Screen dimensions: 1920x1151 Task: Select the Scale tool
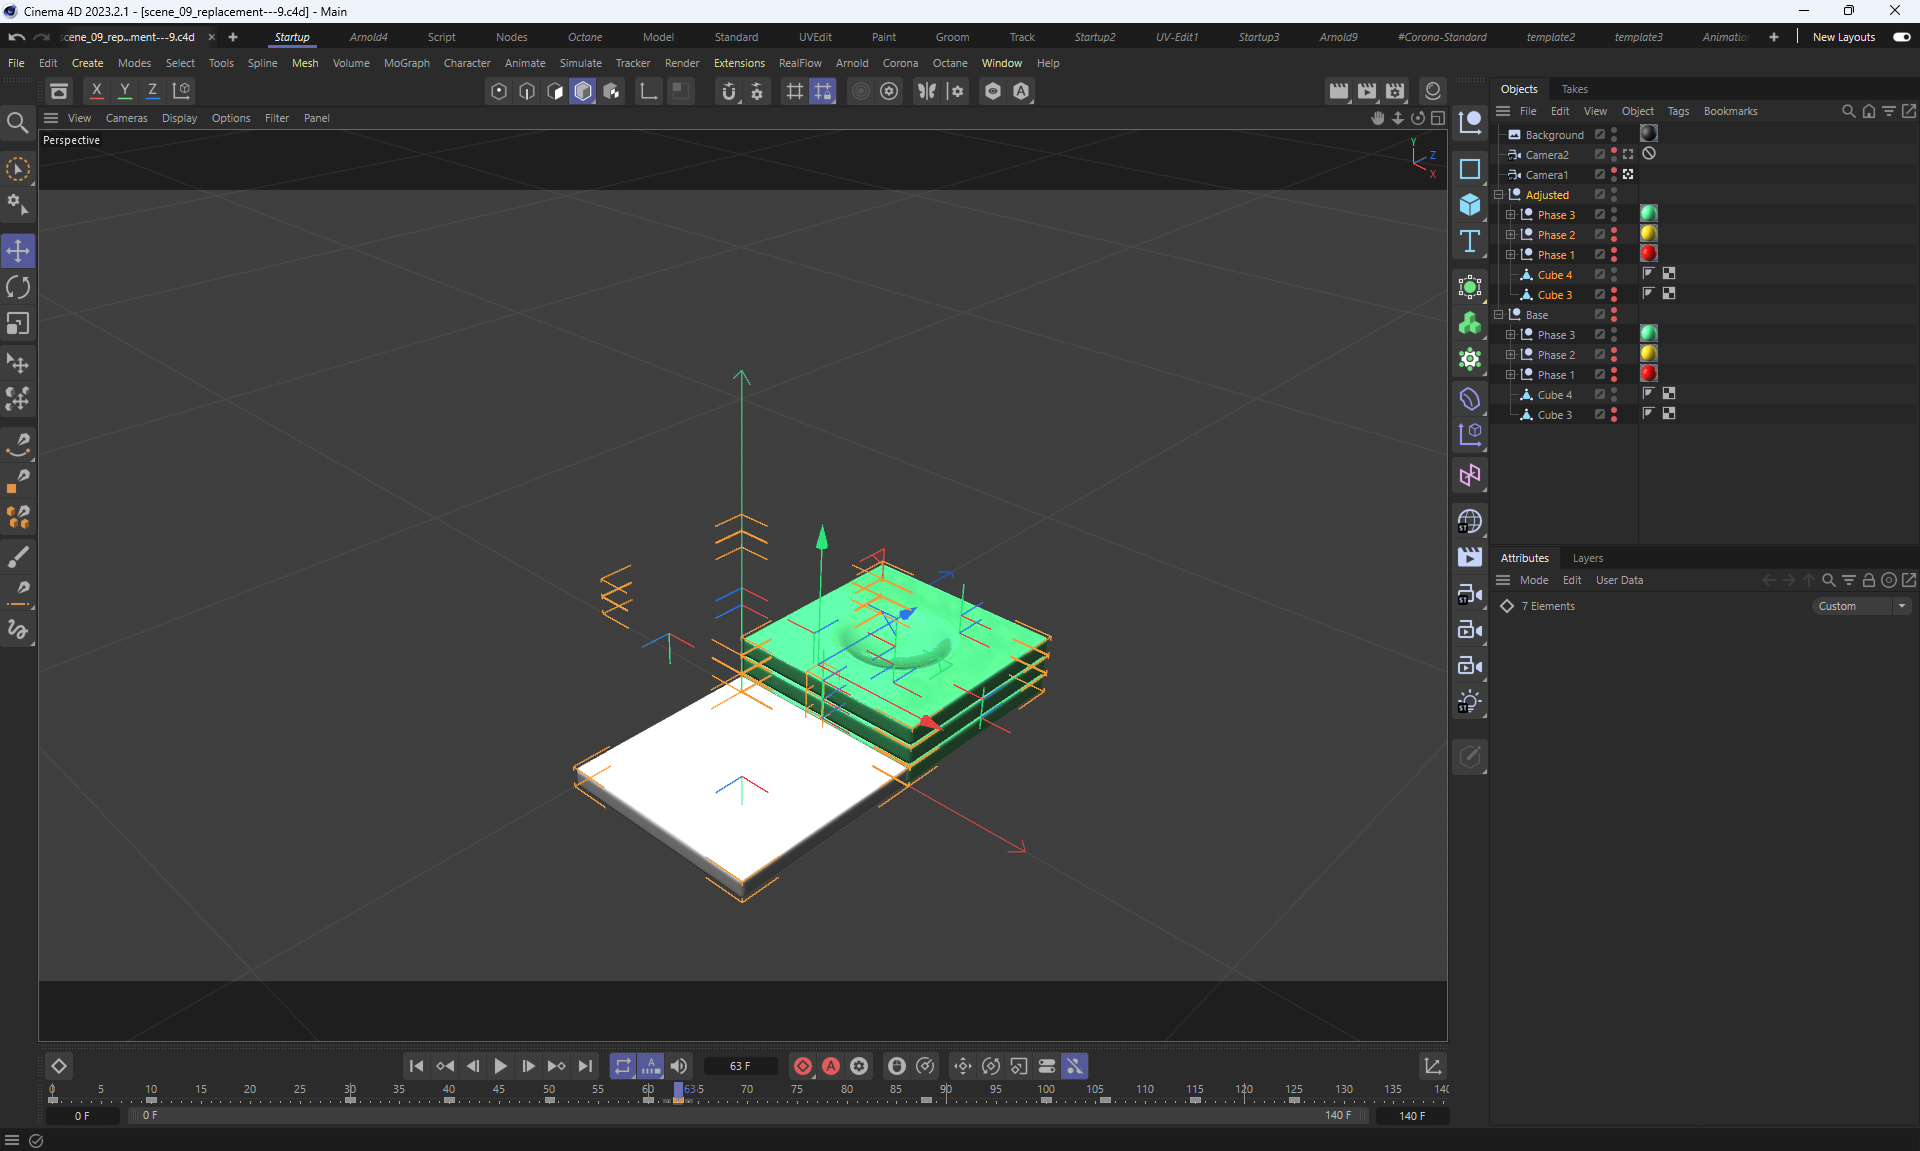(x=18, y=324)
